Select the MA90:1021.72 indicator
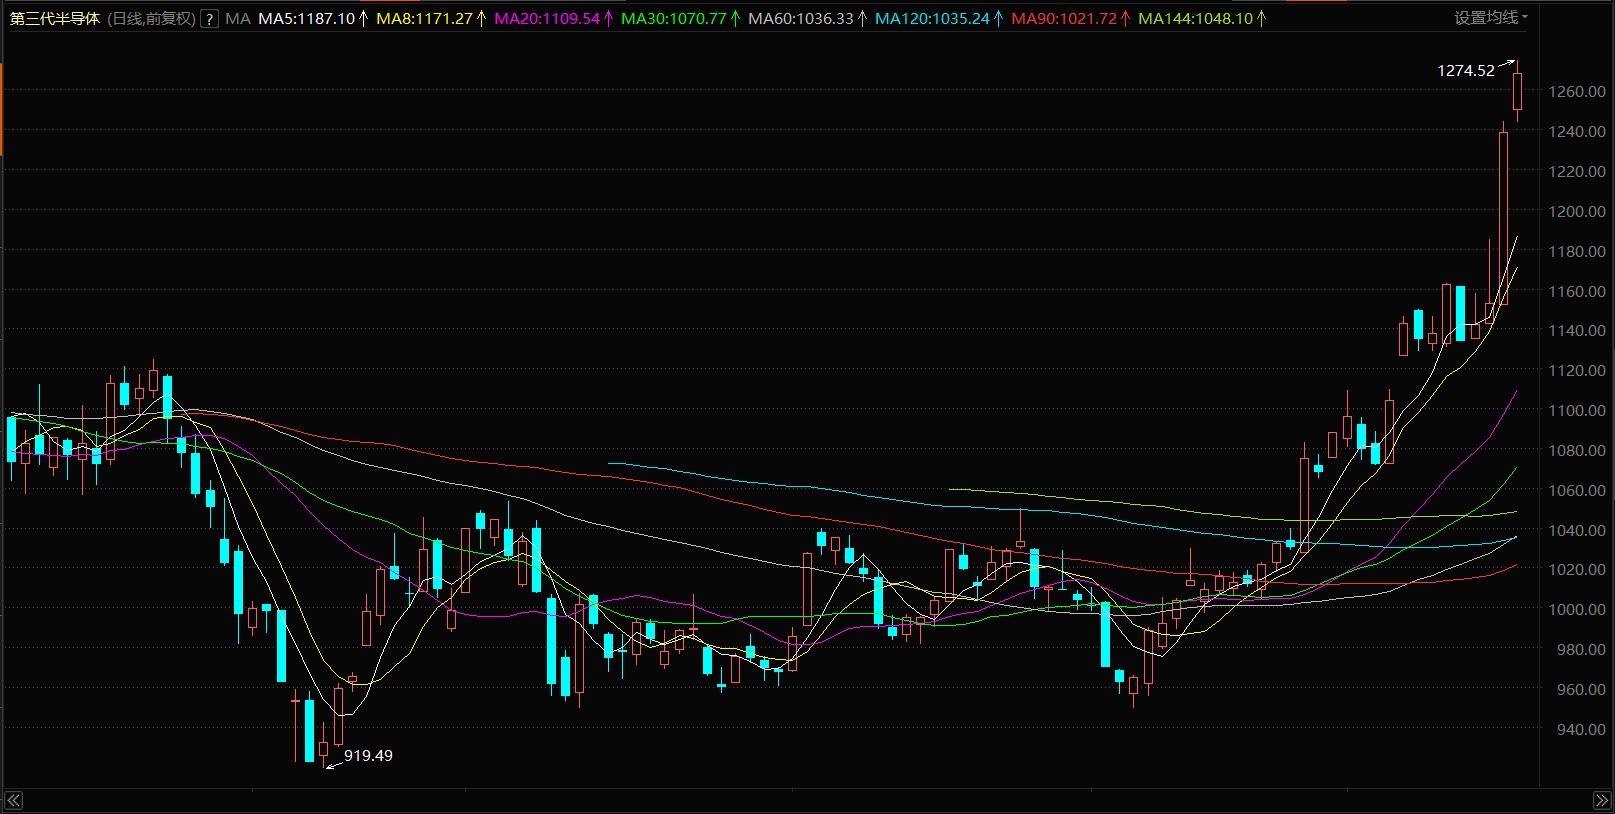Viewport: 1615px width, 814px height. (1071, 19)
